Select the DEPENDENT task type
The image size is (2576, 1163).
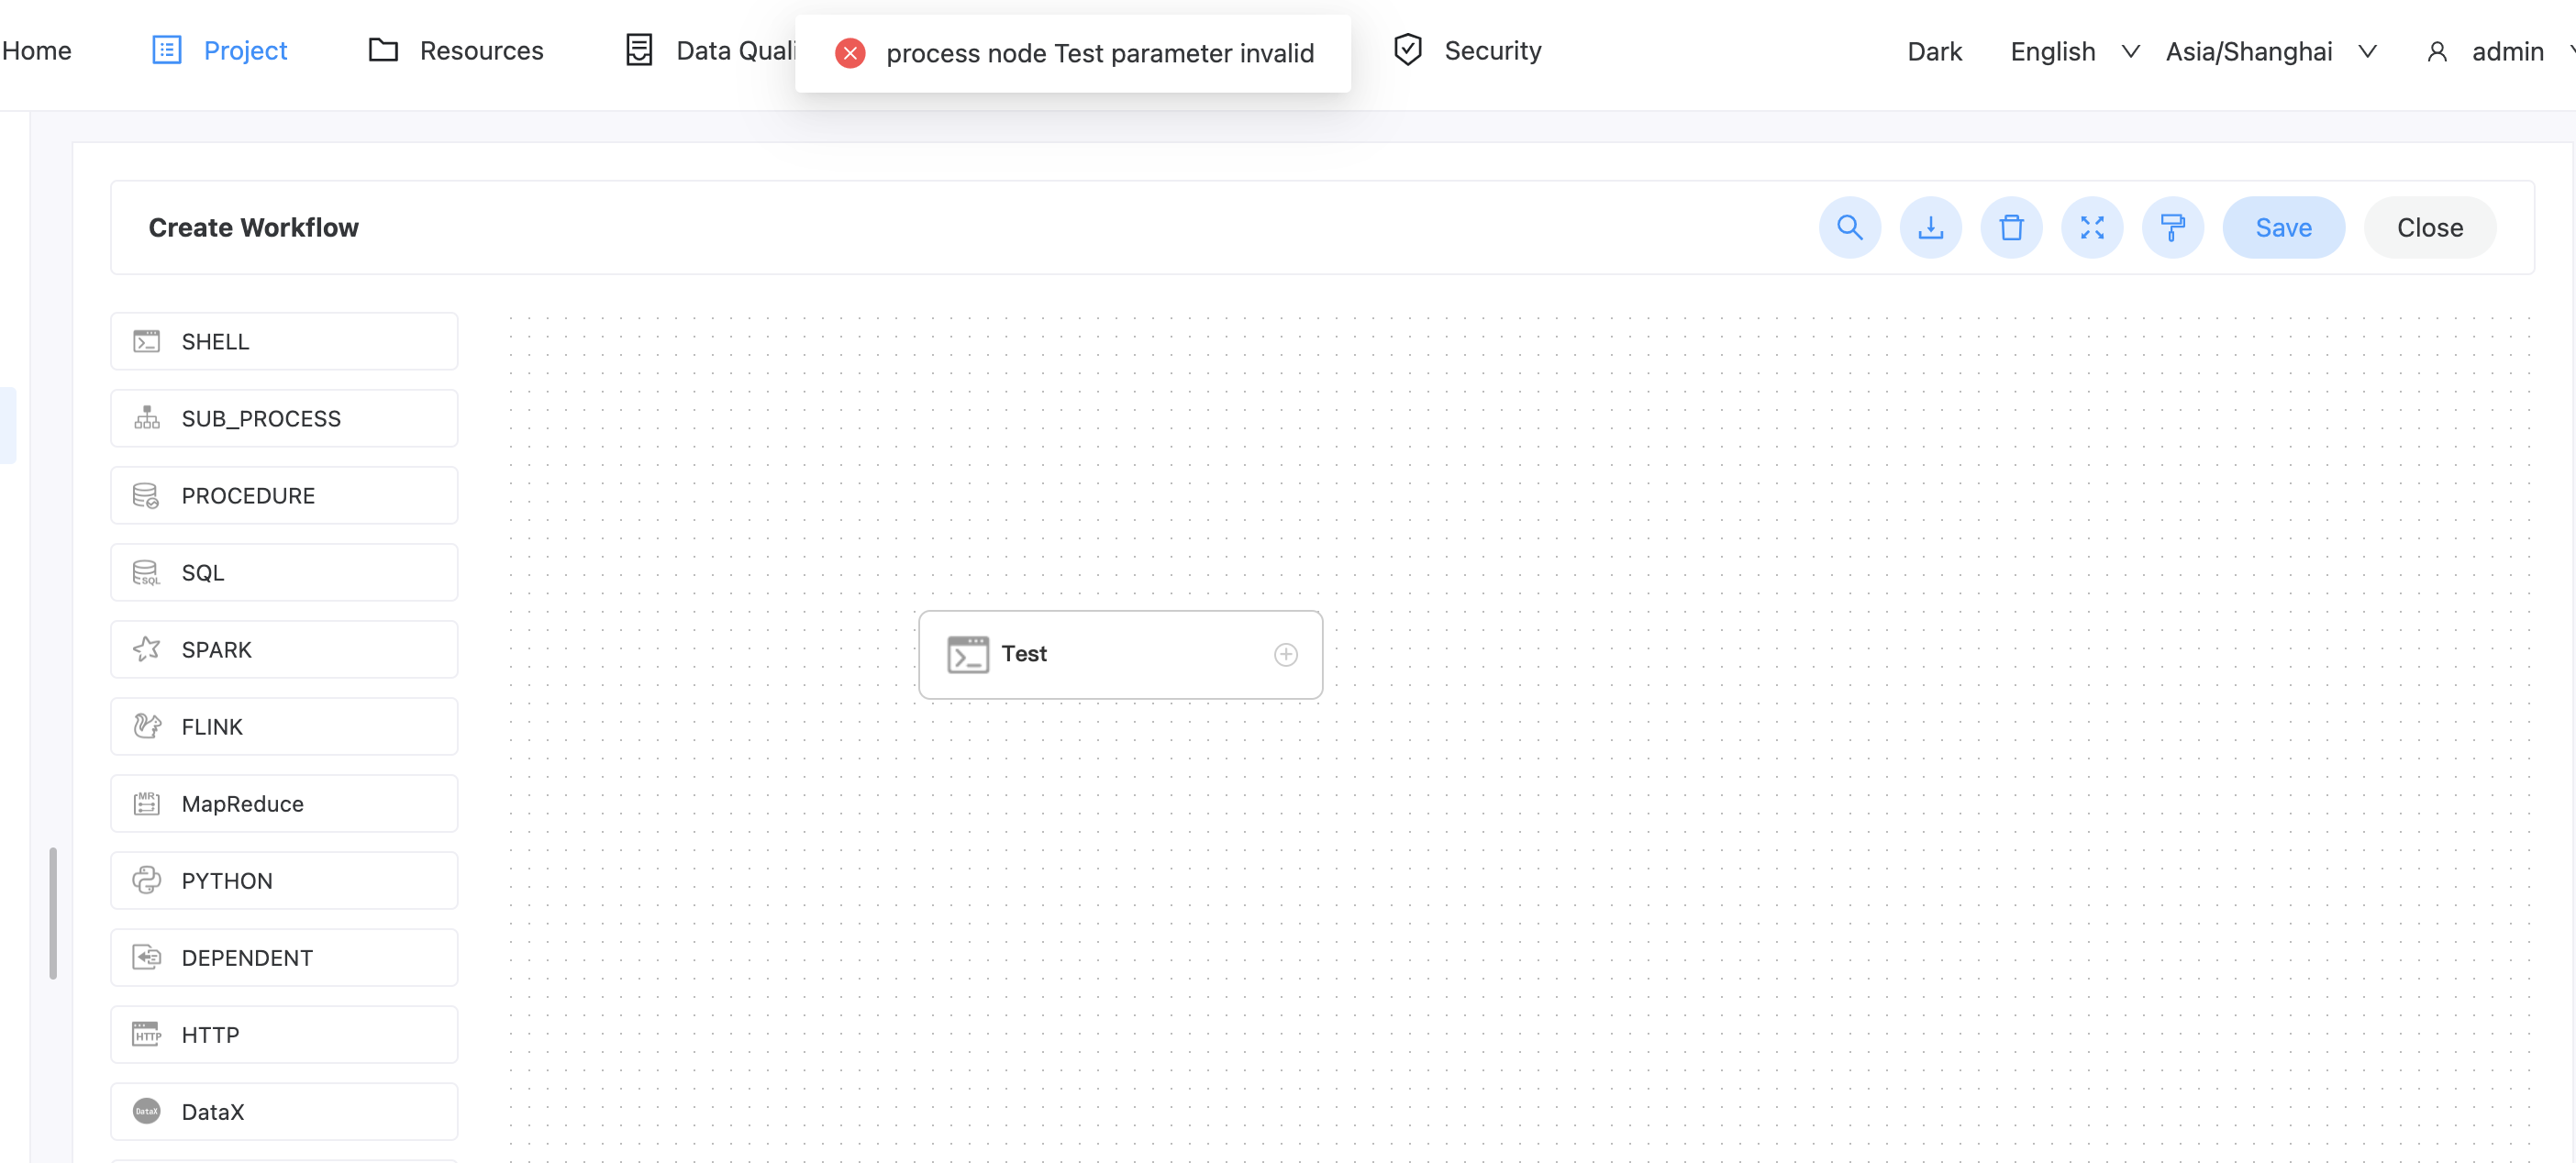click(284, 957)
